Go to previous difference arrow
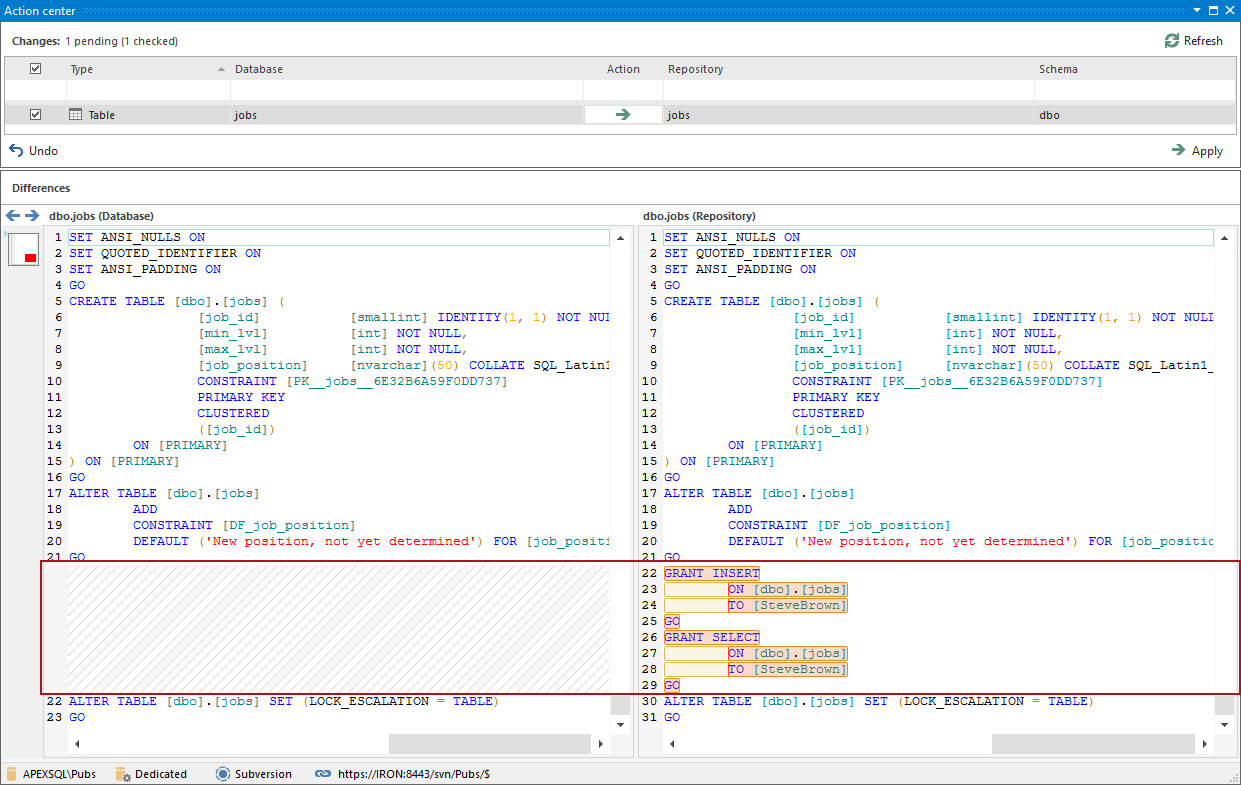 pyautogui.click(x=13, y=216)
